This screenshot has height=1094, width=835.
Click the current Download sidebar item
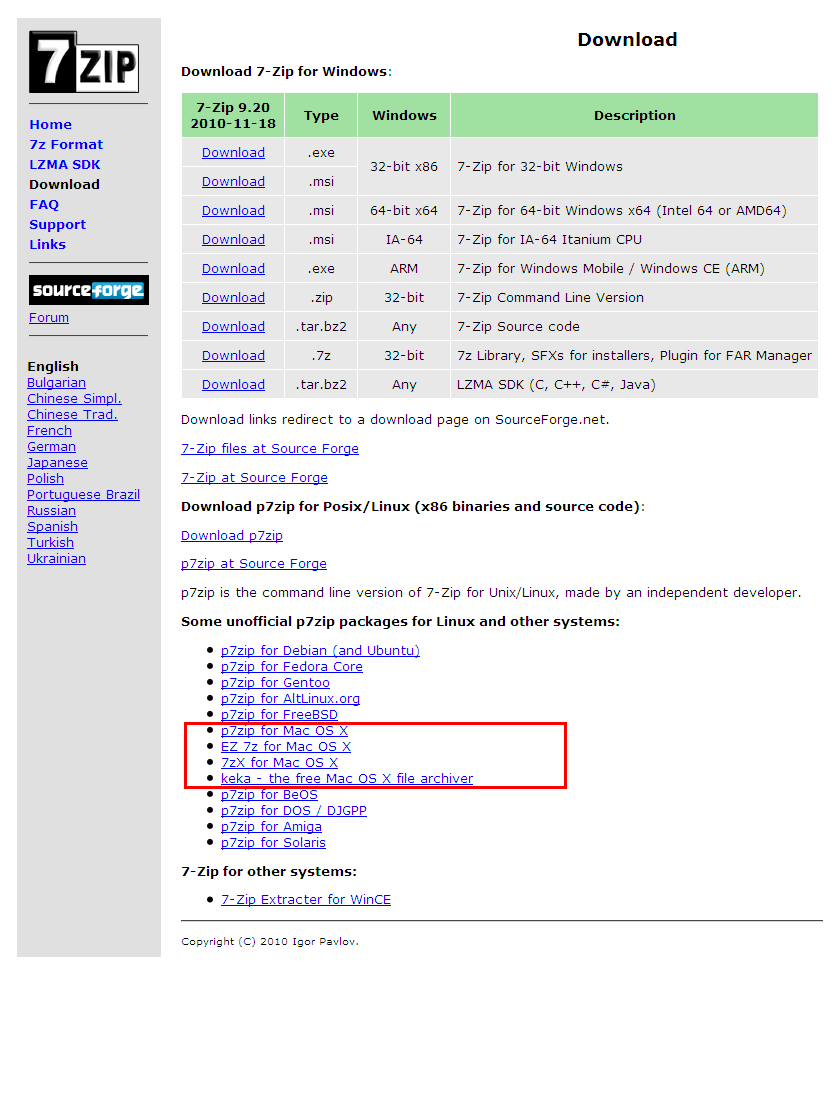[64, 185]
